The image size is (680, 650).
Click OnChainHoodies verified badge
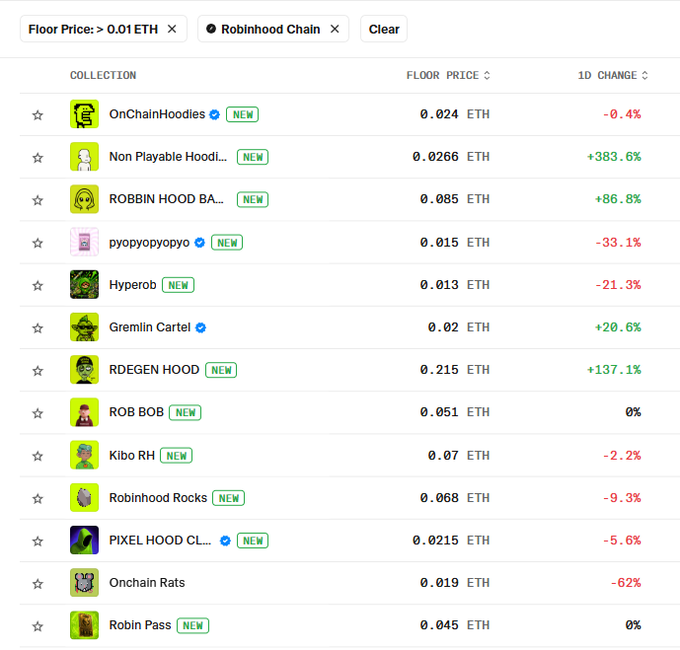[x=215, y=114]
